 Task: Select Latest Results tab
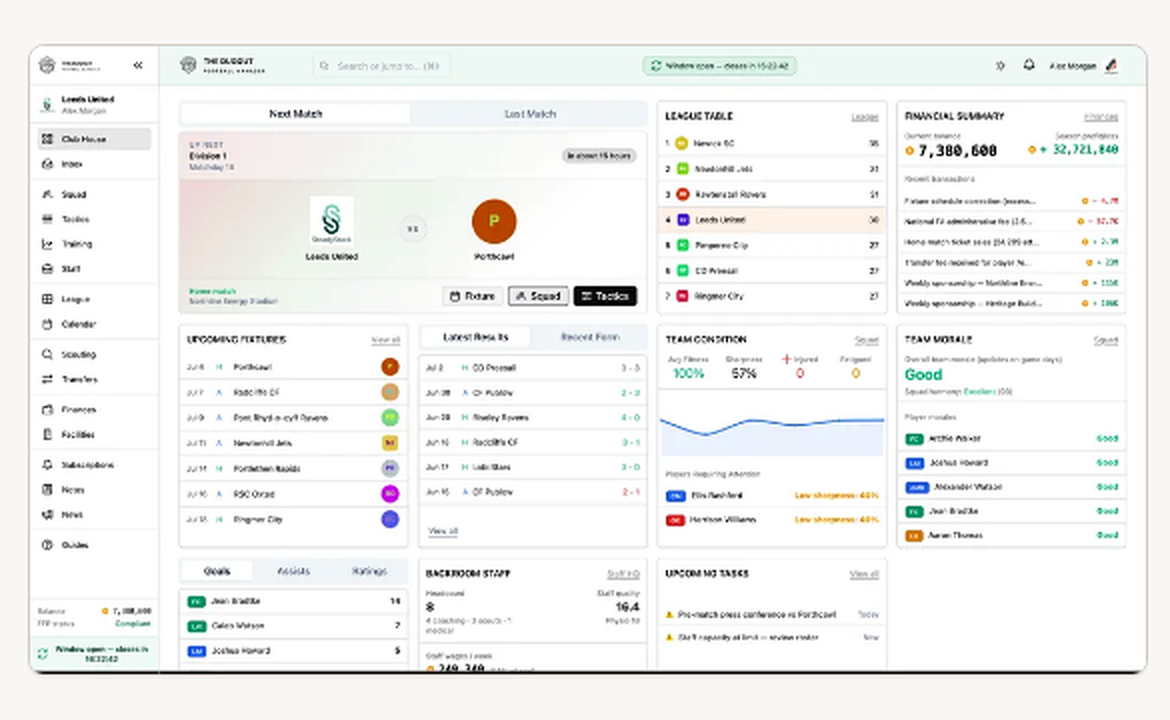475,337
